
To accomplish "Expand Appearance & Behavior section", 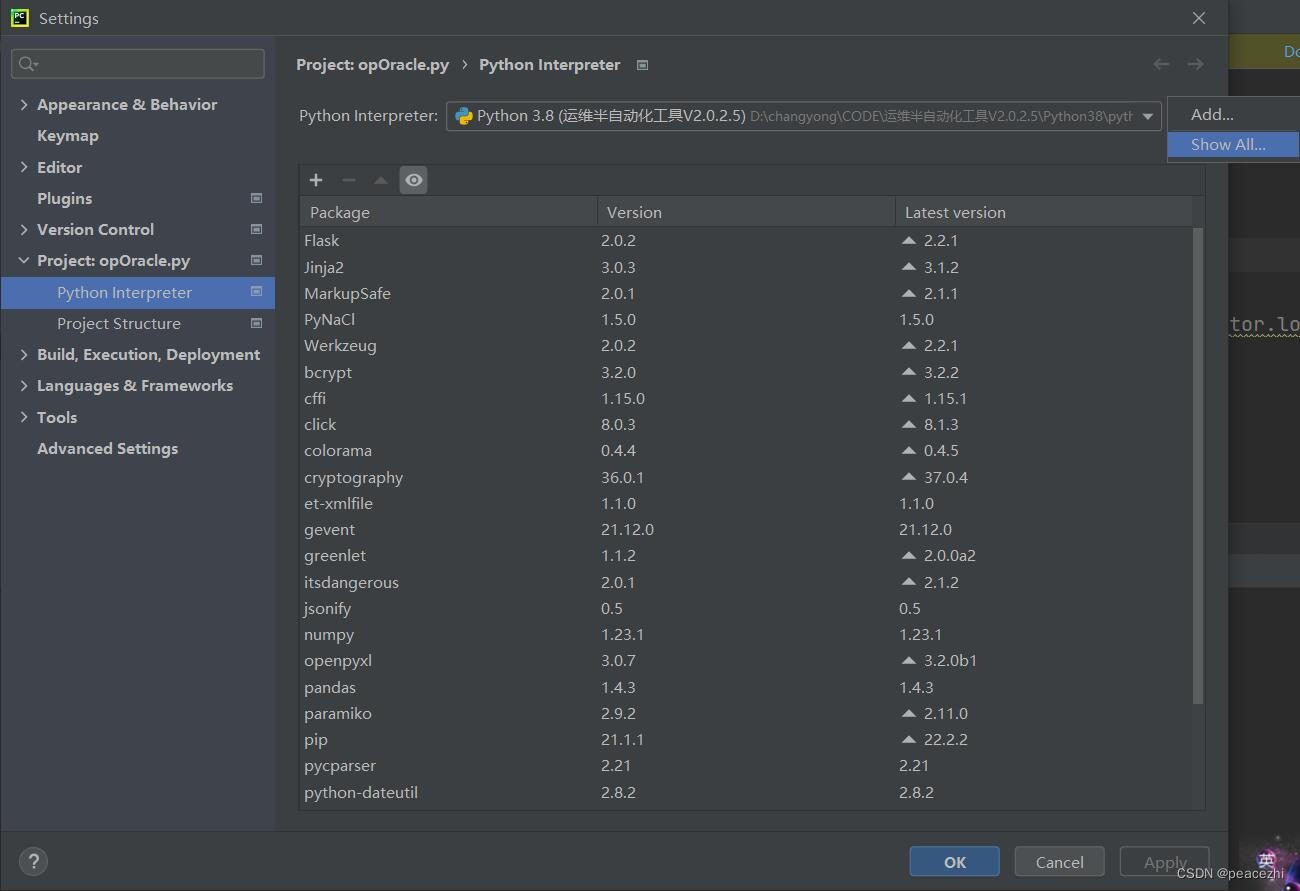I will point(24,104).
